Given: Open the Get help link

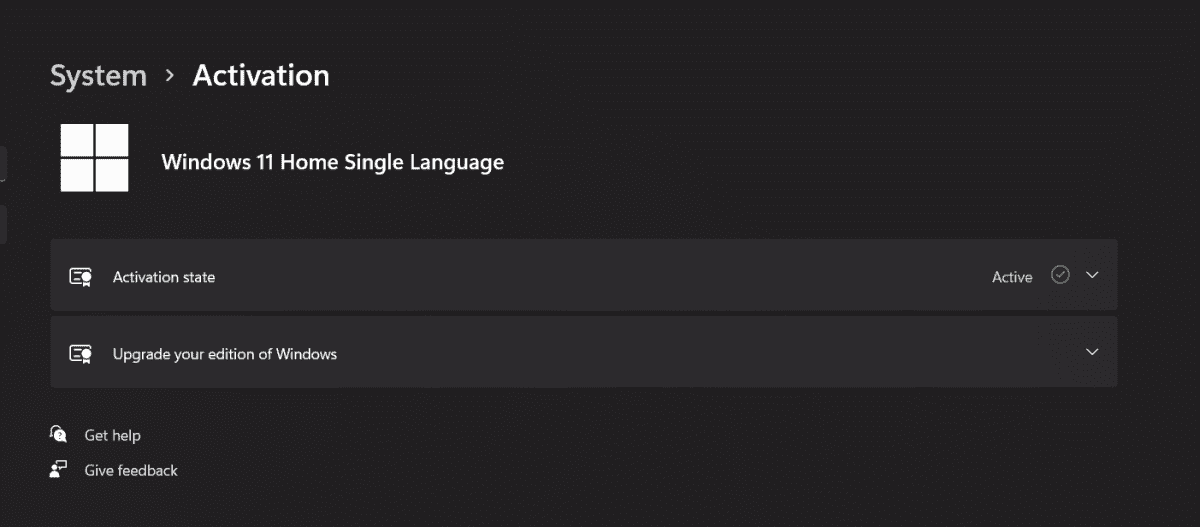Looking at the screenshot, I should 112,436.
